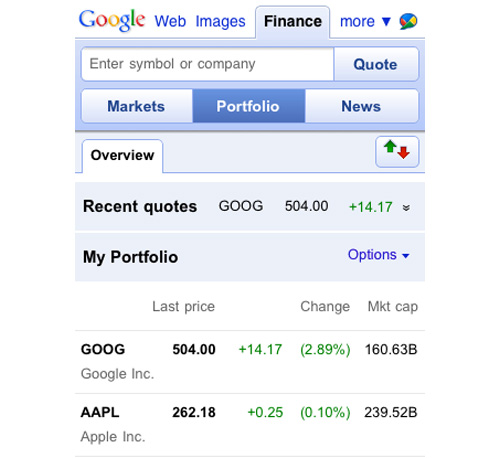Toggle the green/red arrows change view button
The image size is (500, 458).
[x=397, y=152]
